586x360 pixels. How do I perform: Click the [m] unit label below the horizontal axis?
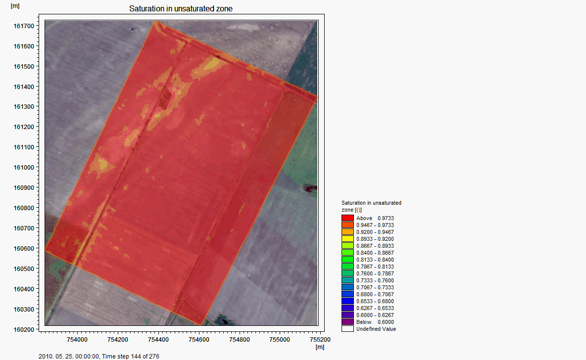click(x=320, y=347)
